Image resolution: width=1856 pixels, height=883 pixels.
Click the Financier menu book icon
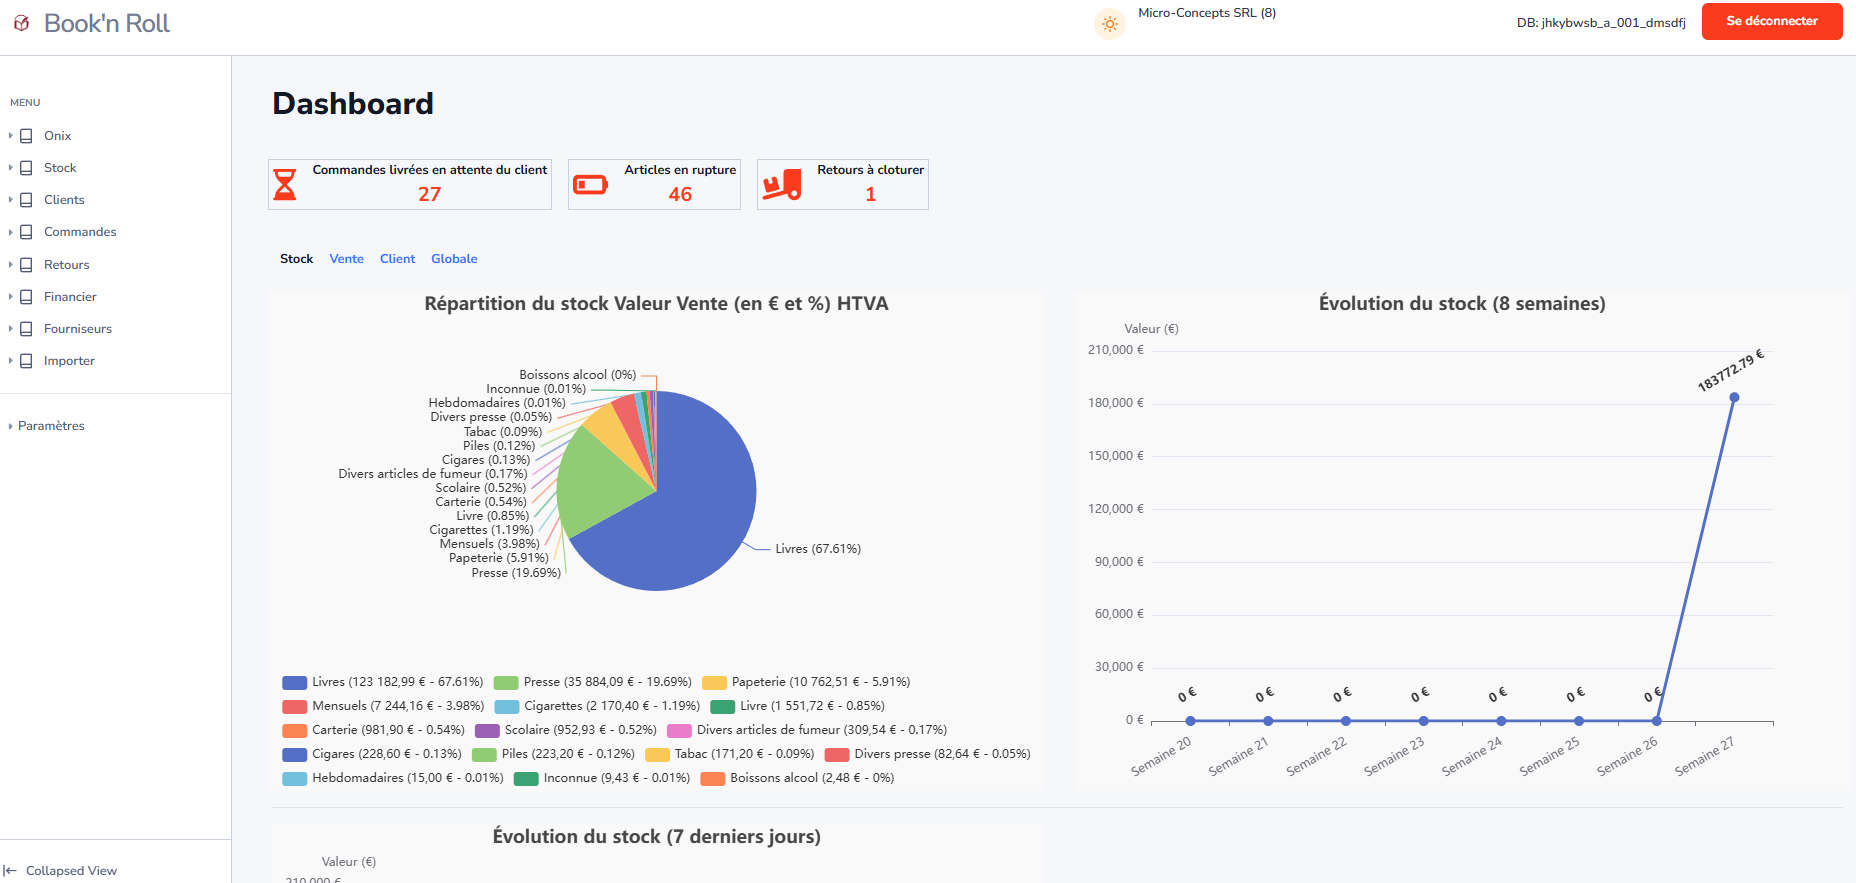tap(27, 297)
